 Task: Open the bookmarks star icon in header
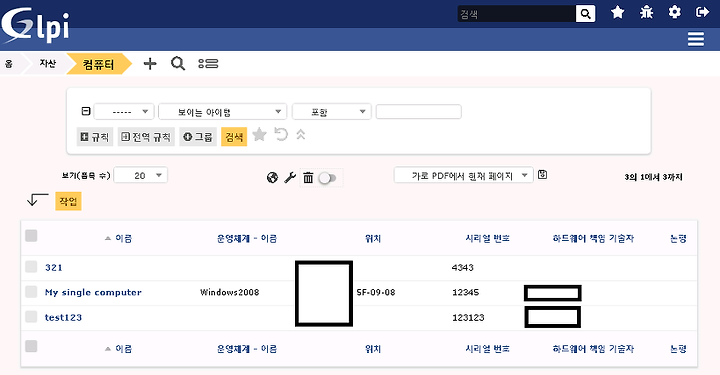click(x=618, y=12)
